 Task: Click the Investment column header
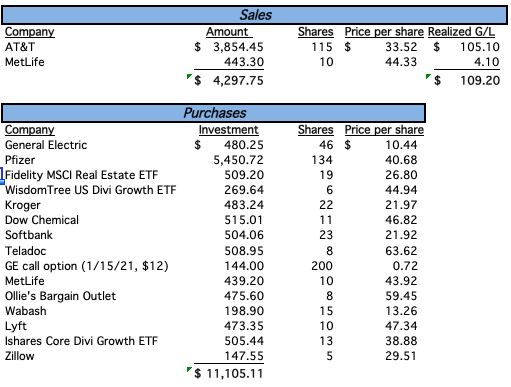(229, 130)
